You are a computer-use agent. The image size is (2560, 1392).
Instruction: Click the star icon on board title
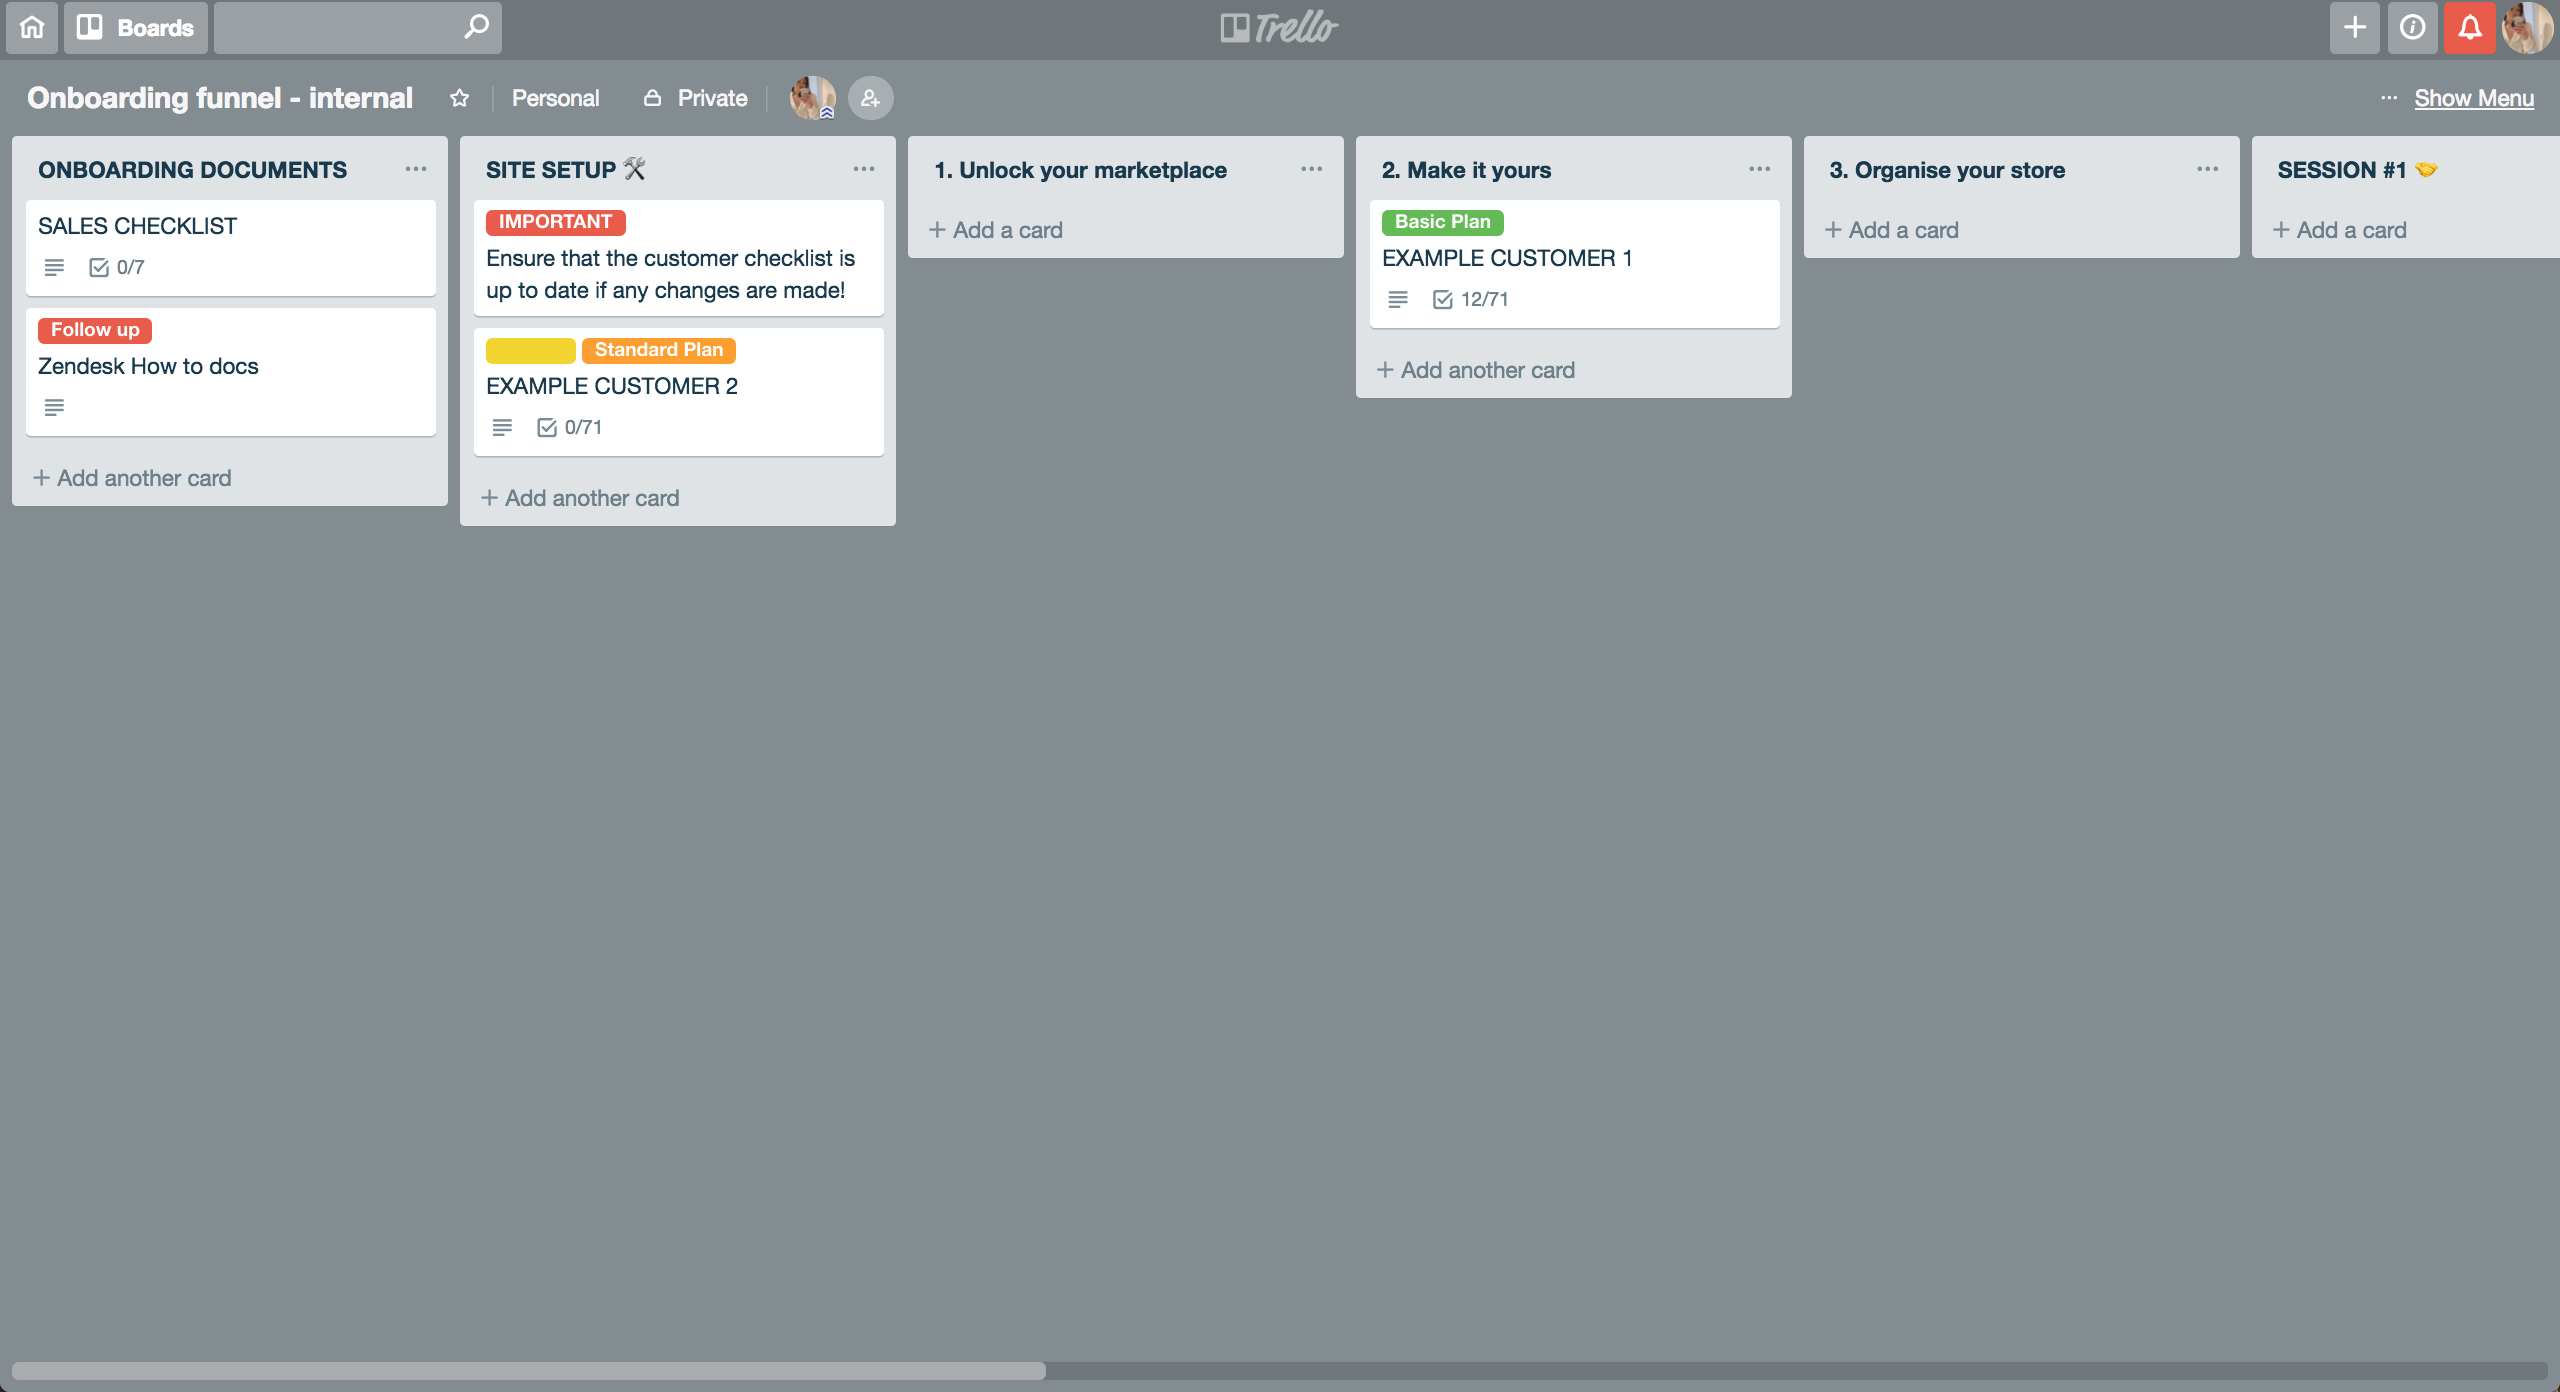click(459, 98)
